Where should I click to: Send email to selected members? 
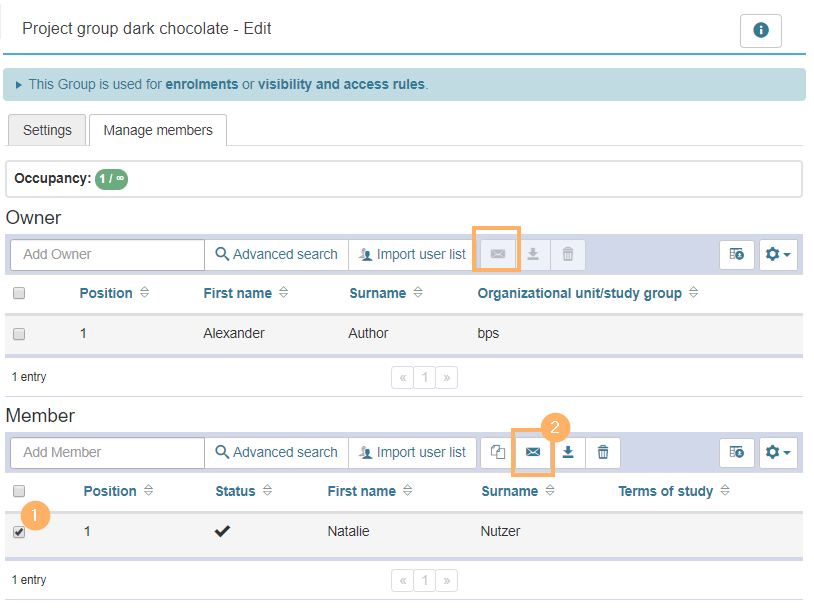click(533, 453)
